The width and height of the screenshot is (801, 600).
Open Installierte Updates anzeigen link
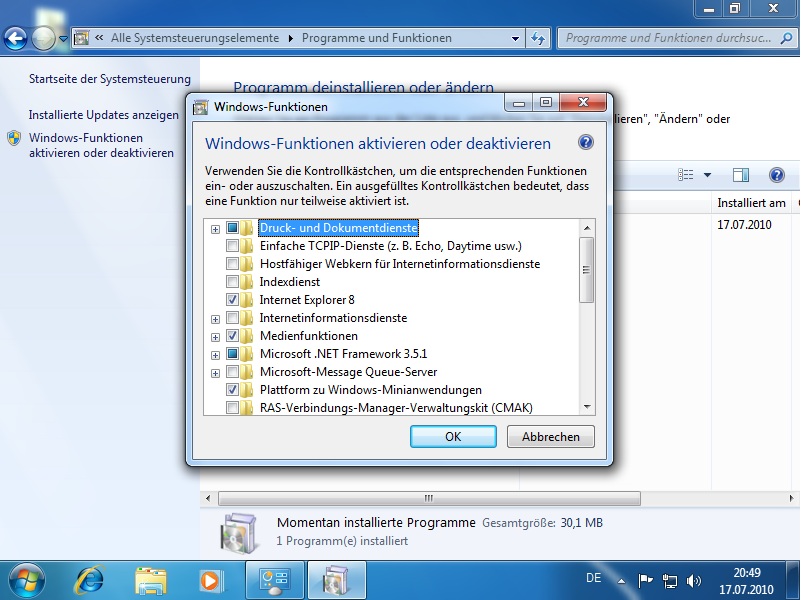103,115
